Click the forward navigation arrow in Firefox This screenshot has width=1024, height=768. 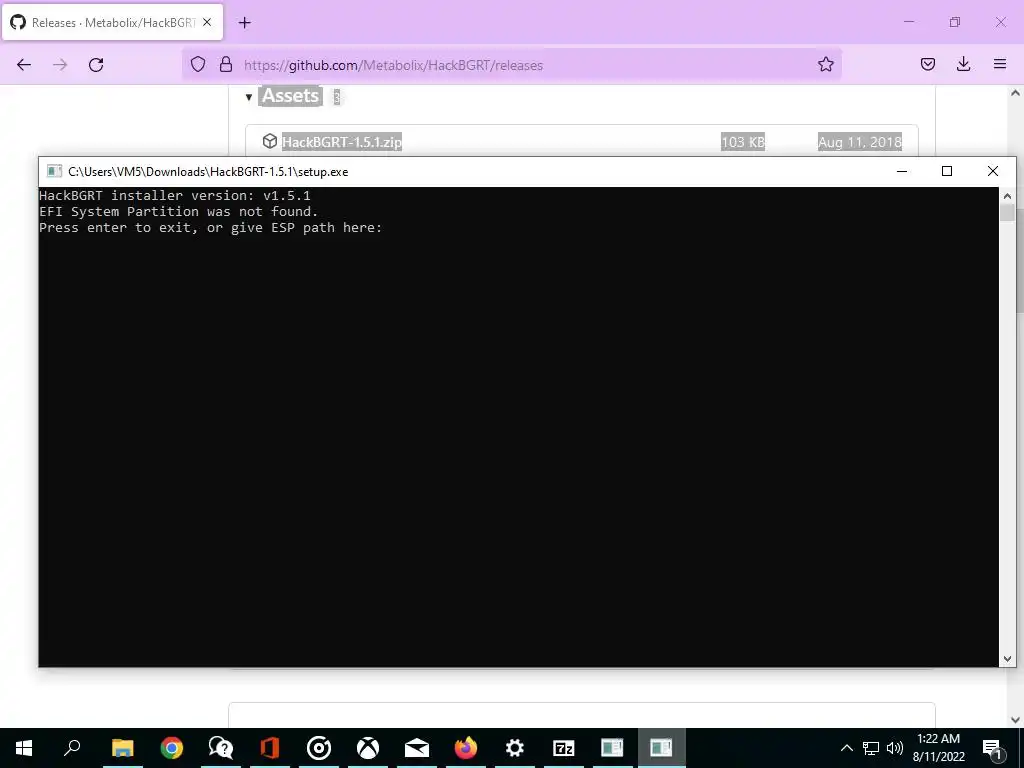click(60, 65)
